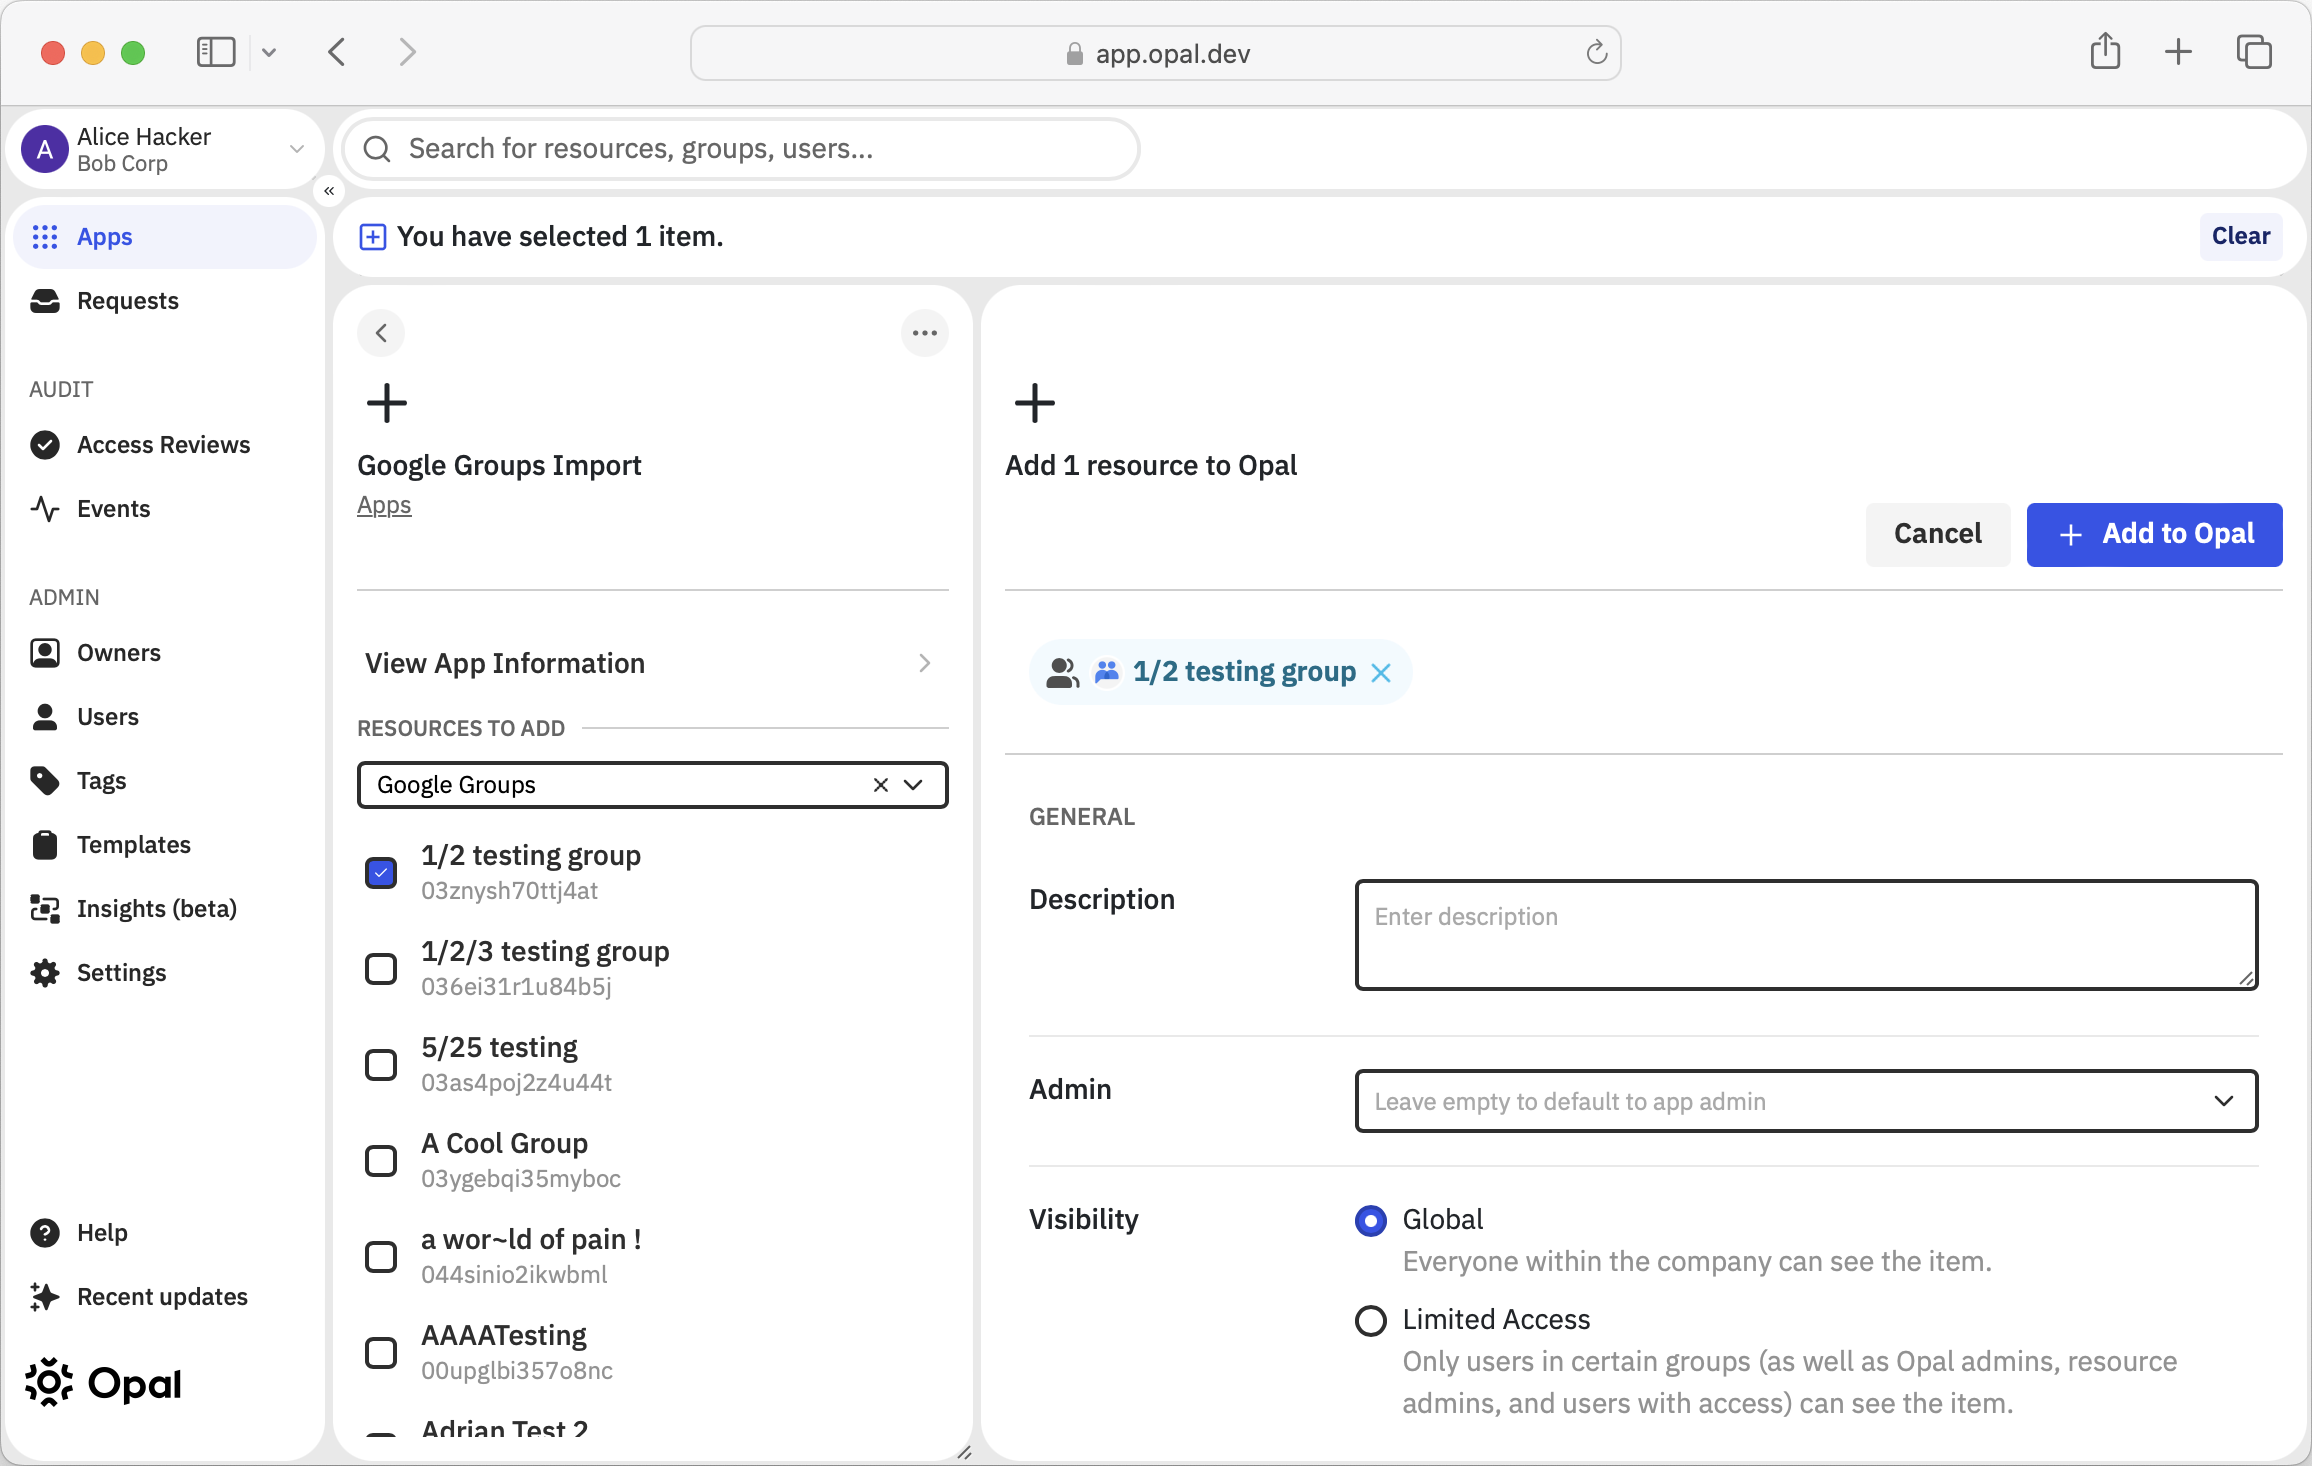Select the Limited Access radio button
This screenshot has height=1466, width=2312.
pyautogui.click(x=1371, y=1321)
